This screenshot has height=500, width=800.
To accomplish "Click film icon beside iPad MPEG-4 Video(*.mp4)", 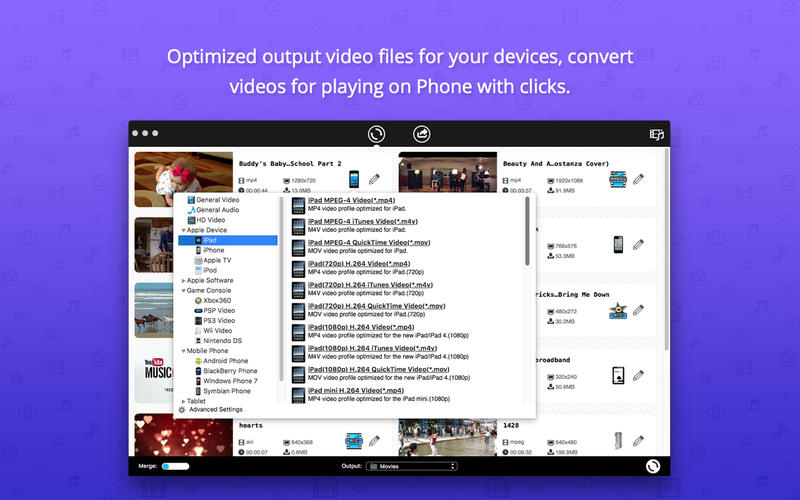I will coord(298,205).
